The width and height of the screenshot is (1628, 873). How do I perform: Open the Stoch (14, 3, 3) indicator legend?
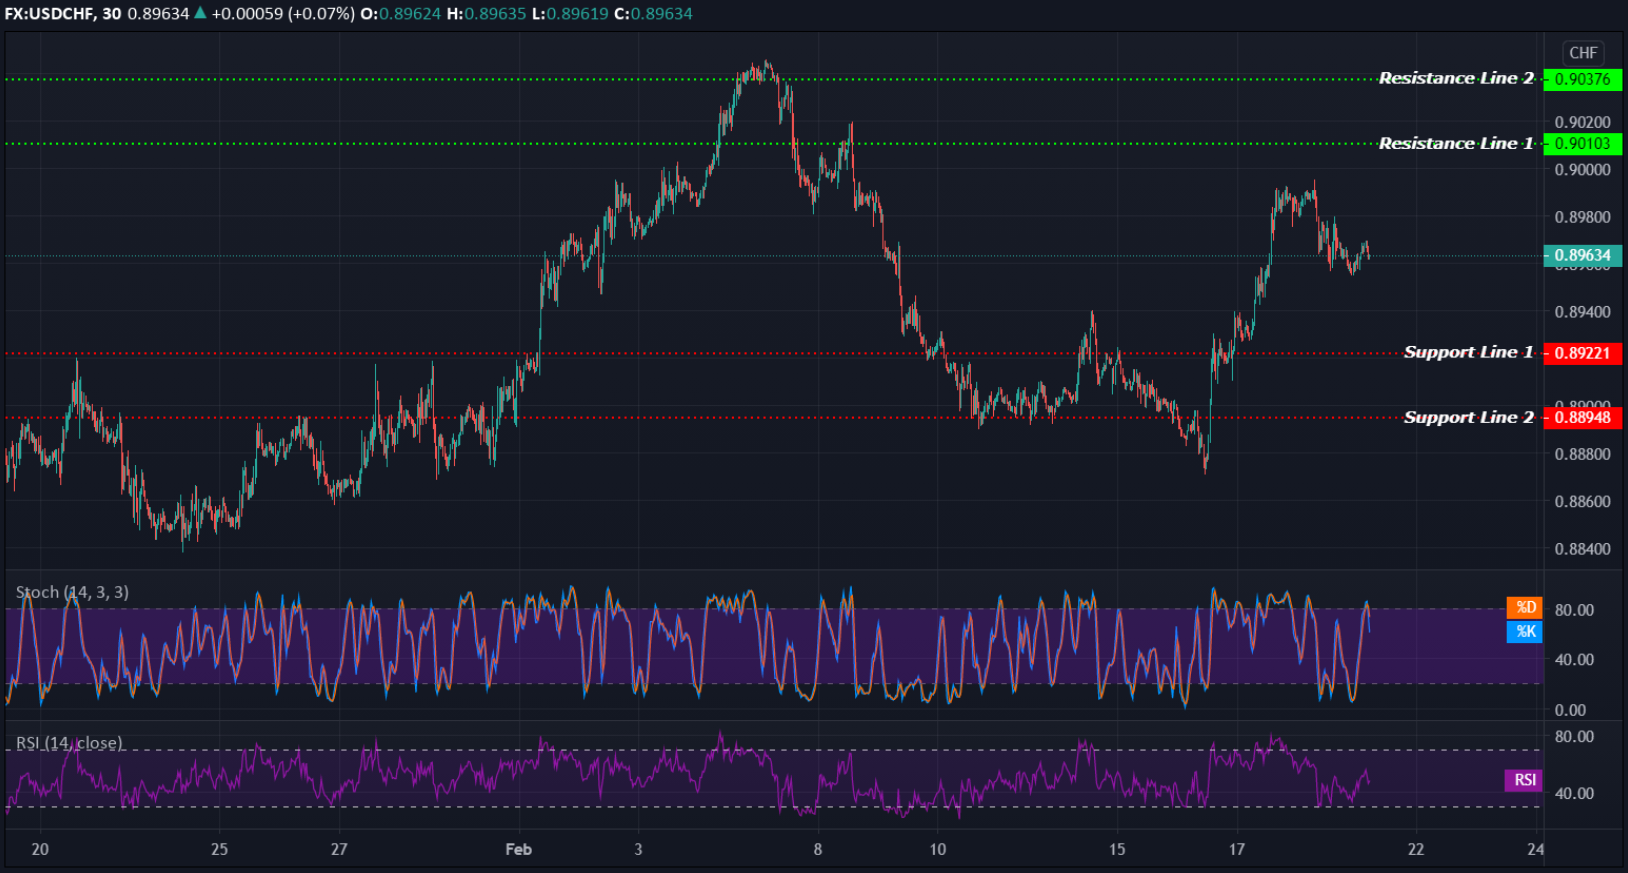click(72, 592)
